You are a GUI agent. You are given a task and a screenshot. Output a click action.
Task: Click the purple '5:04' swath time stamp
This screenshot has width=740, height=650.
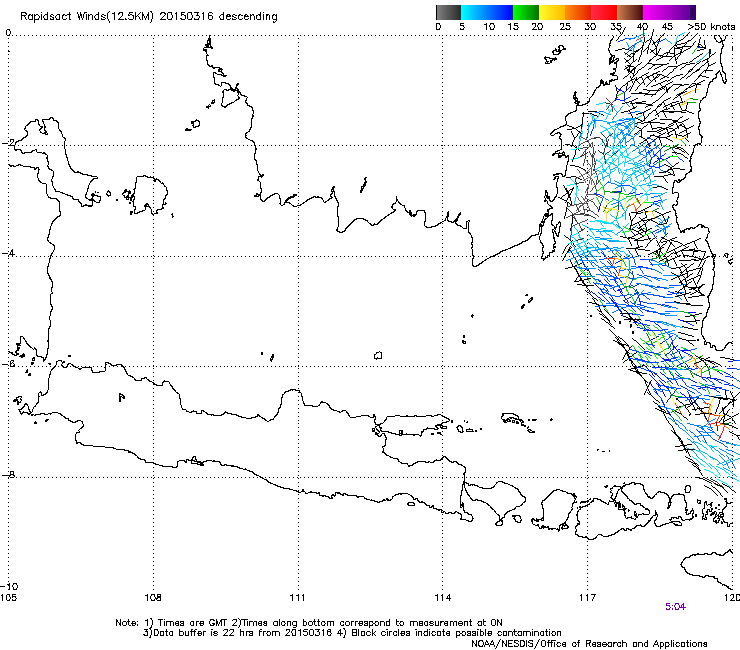tap(675, 607)
